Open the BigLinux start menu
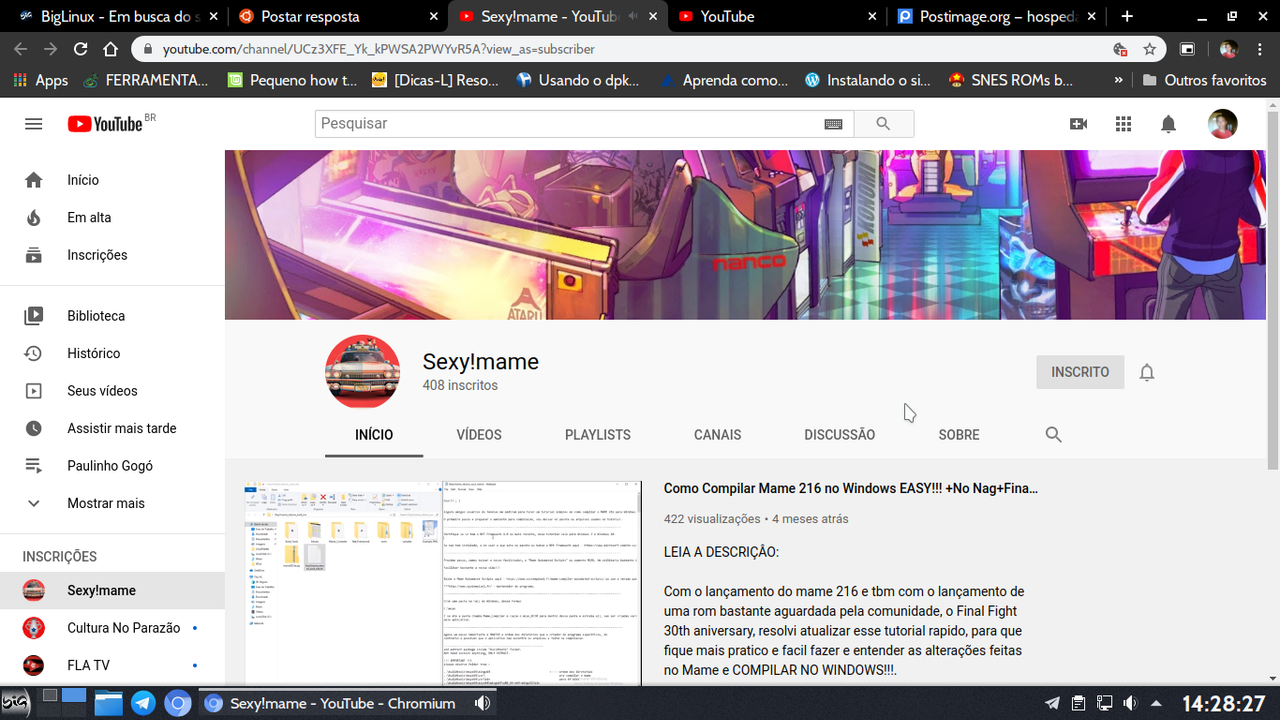This screenshot has width=1280, height=720. click(x=16, y=703)
